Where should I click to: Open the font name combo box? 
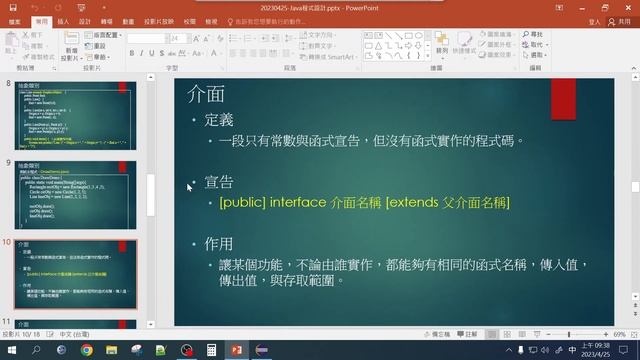[x=148, y=38]
